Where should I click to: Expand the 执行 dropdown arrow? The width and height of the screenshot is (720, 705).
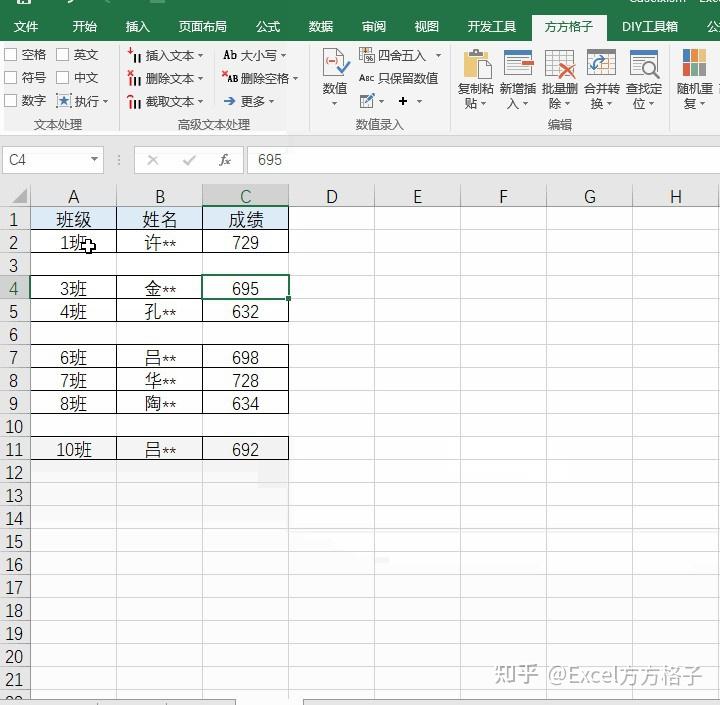coord(106,102)
